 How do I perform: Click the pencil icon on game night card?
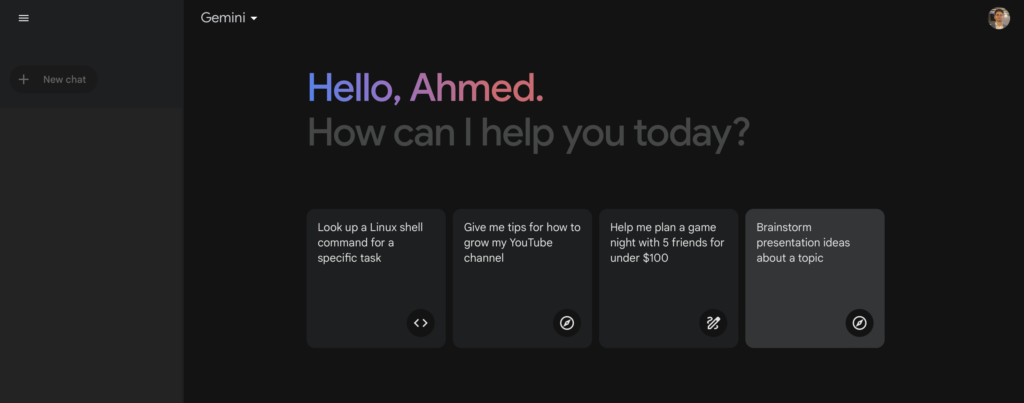pos(713,323)
